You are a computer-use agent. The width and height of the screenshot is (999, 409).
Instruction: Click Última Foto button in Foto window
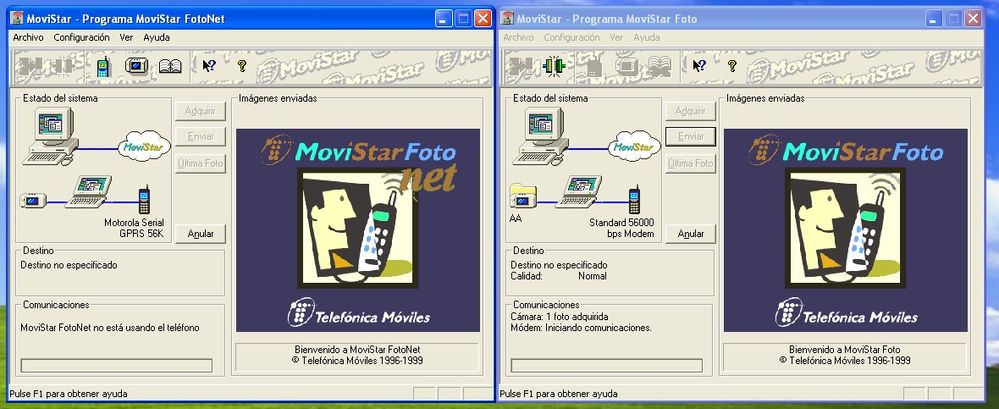pyautogui.click(x=691, y=163)
